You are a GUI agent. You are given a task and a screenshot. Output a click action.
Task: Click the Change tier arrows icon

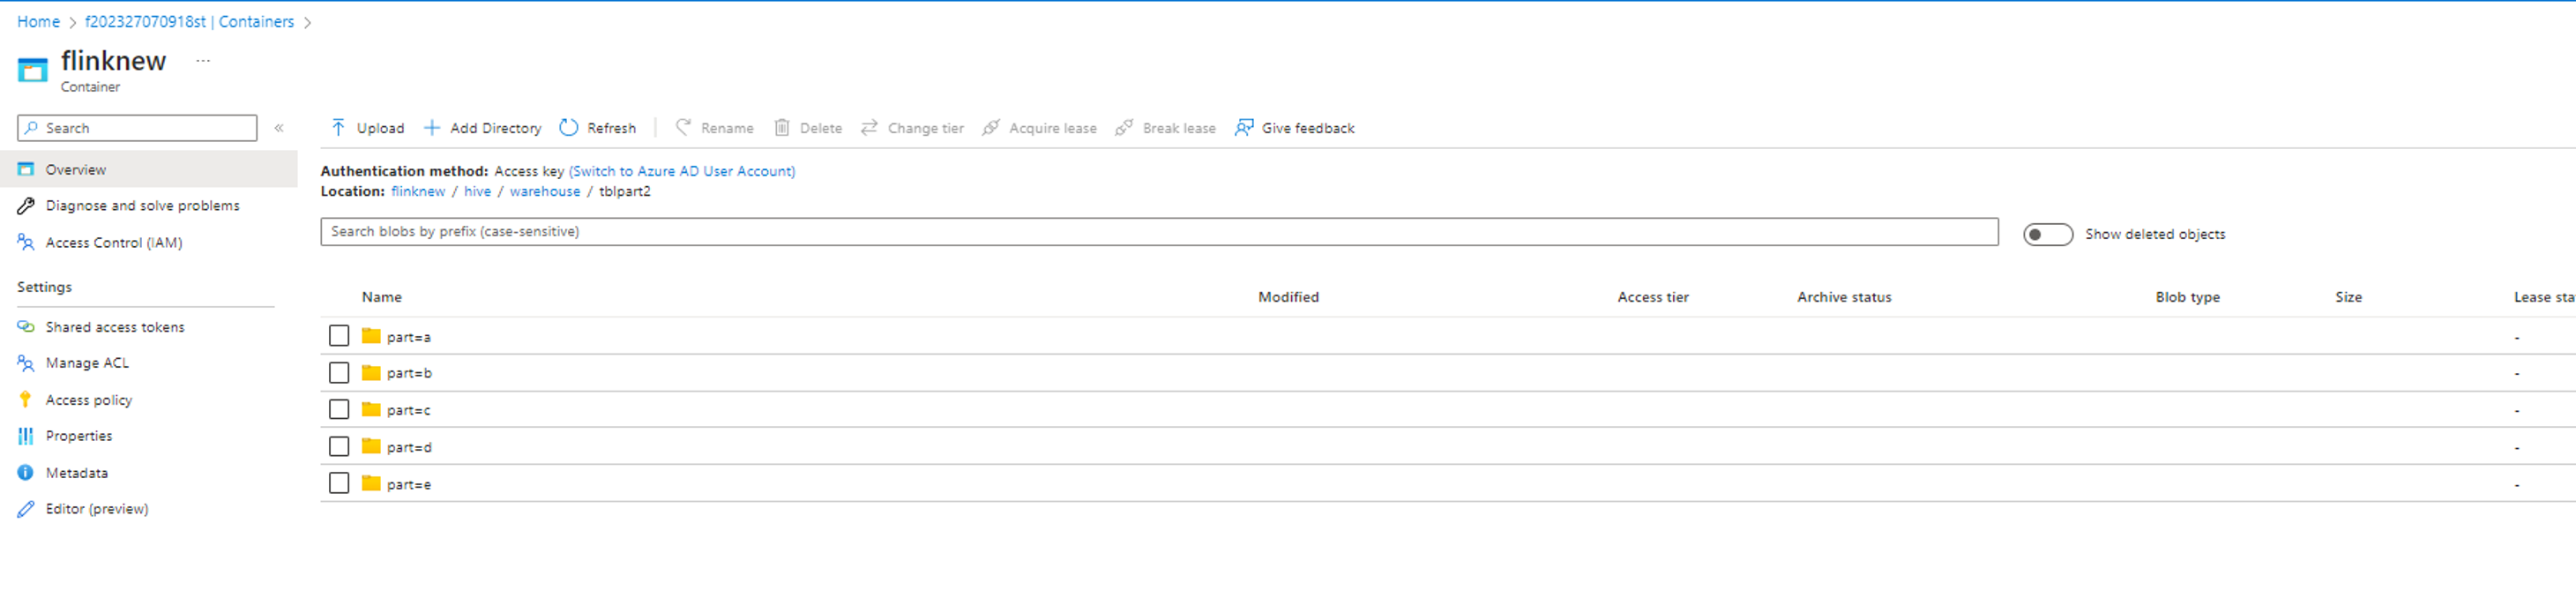click(x=869, y=127)
